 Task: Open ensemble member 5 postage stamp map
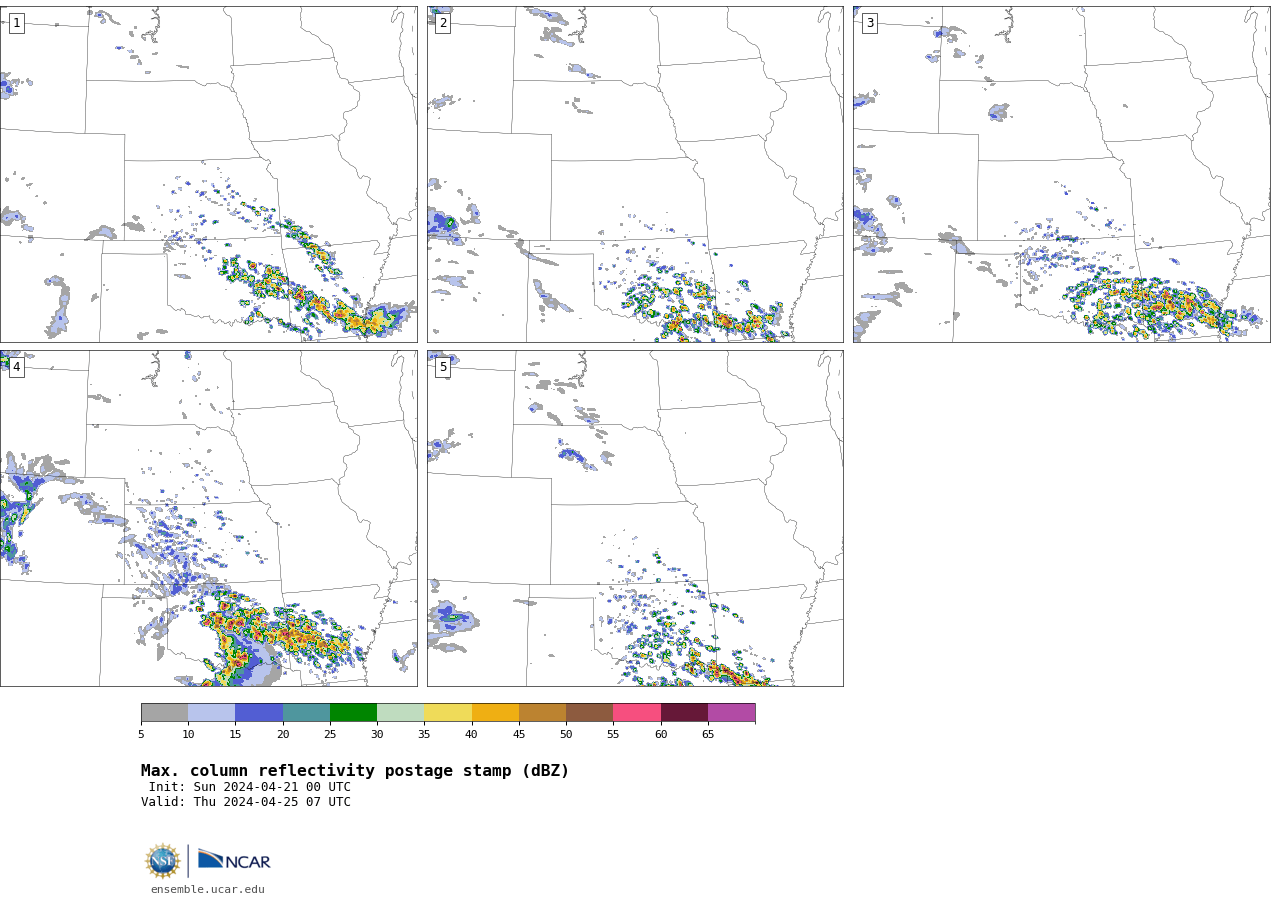[635, 518]
